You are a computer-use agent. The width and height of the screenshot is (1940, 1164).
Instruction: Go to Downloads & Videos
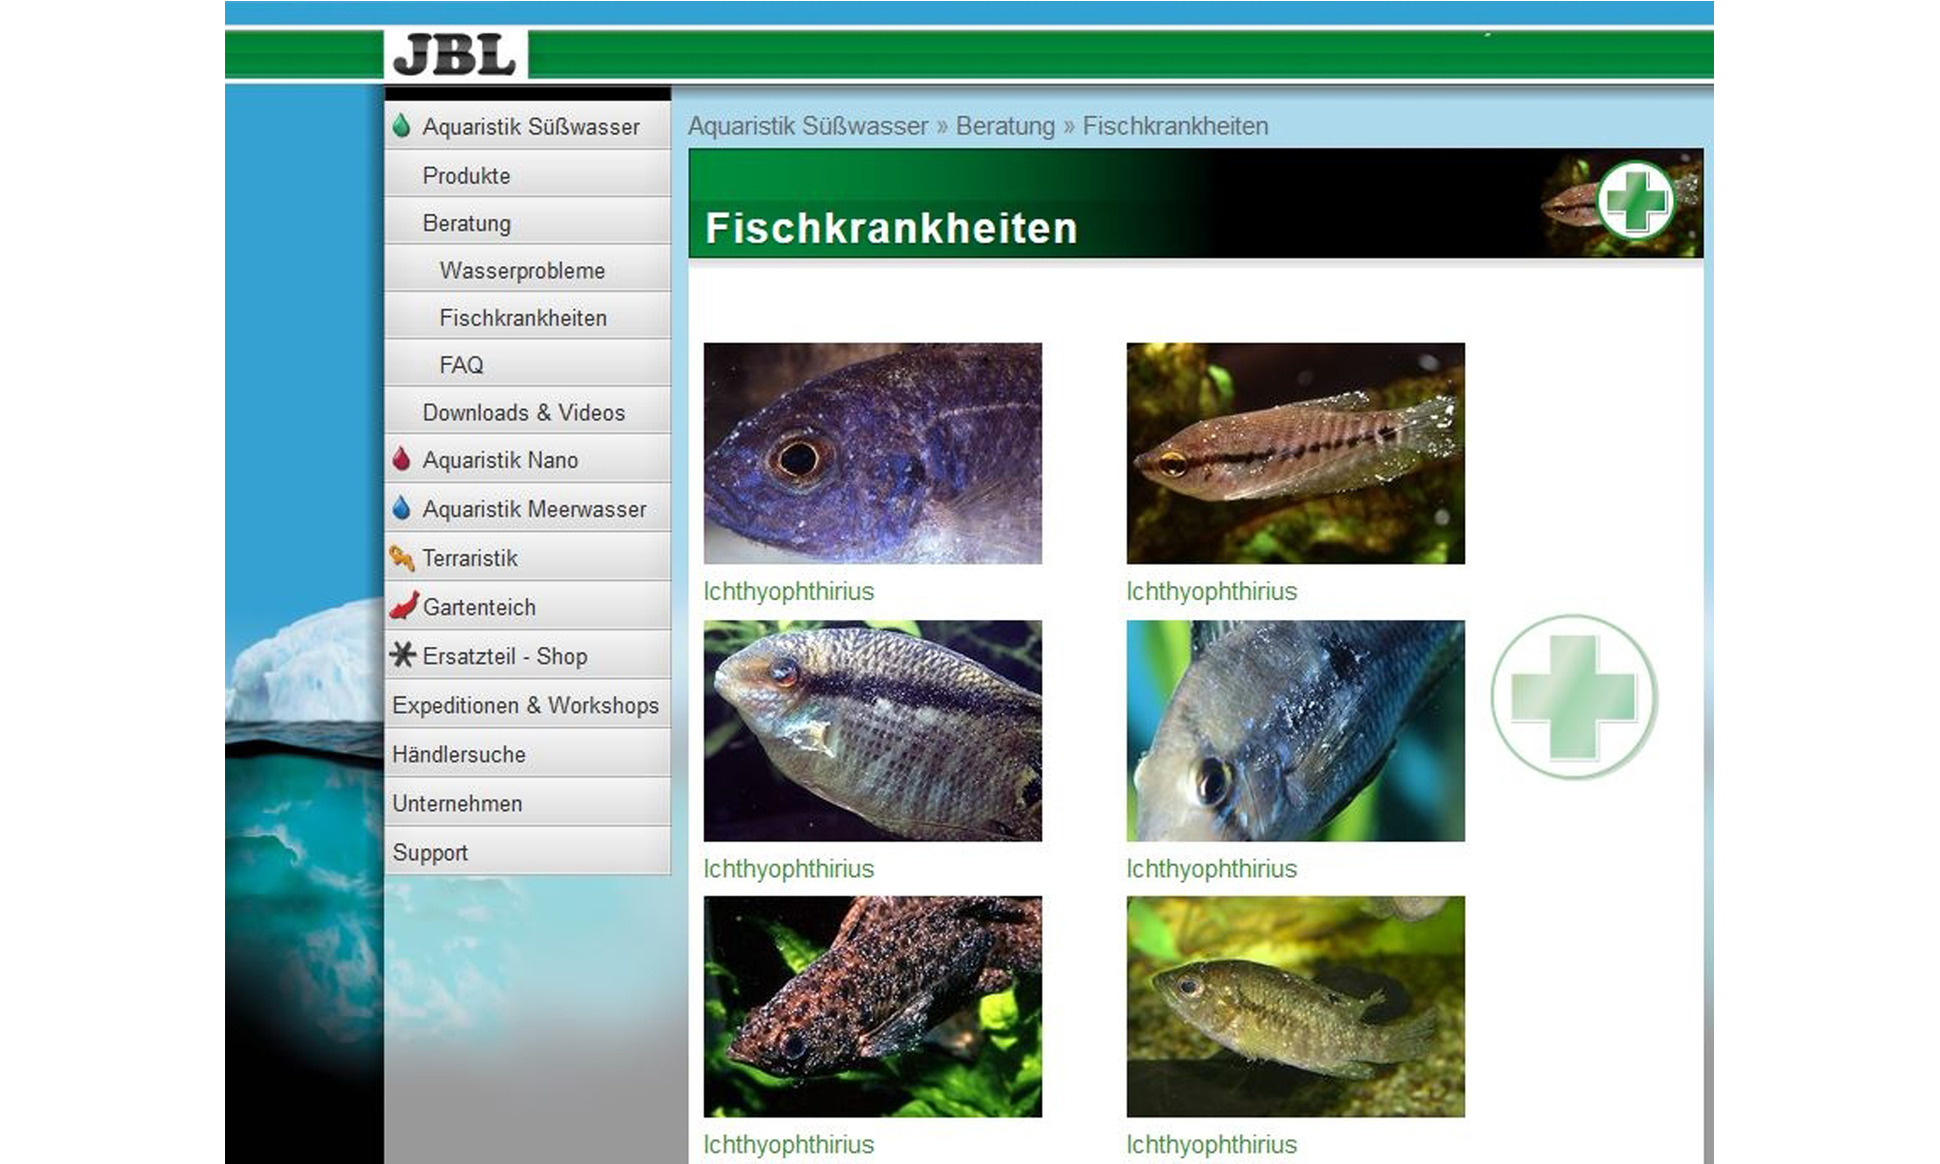523,413
